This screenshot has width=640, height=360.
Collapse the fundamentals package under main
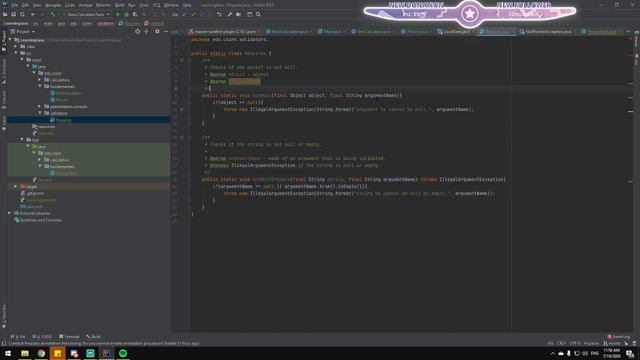tap(40, 87)
